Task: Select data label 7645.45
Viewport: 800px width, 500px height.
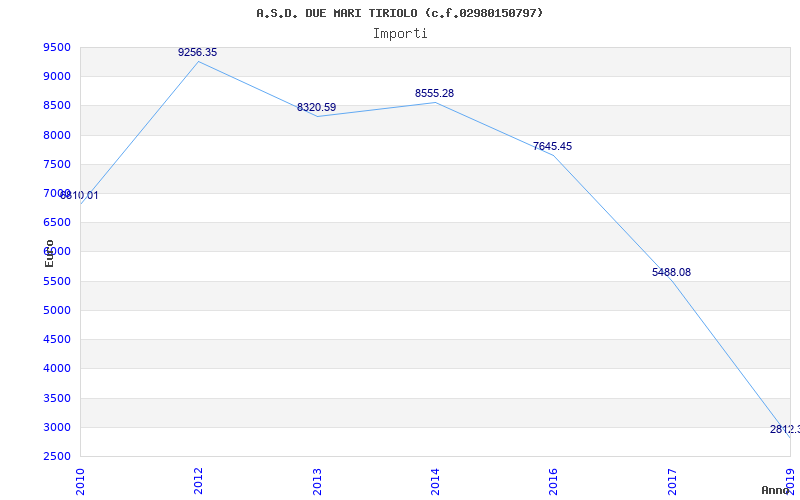Action: pyautogui.click(x=553, y=146)
